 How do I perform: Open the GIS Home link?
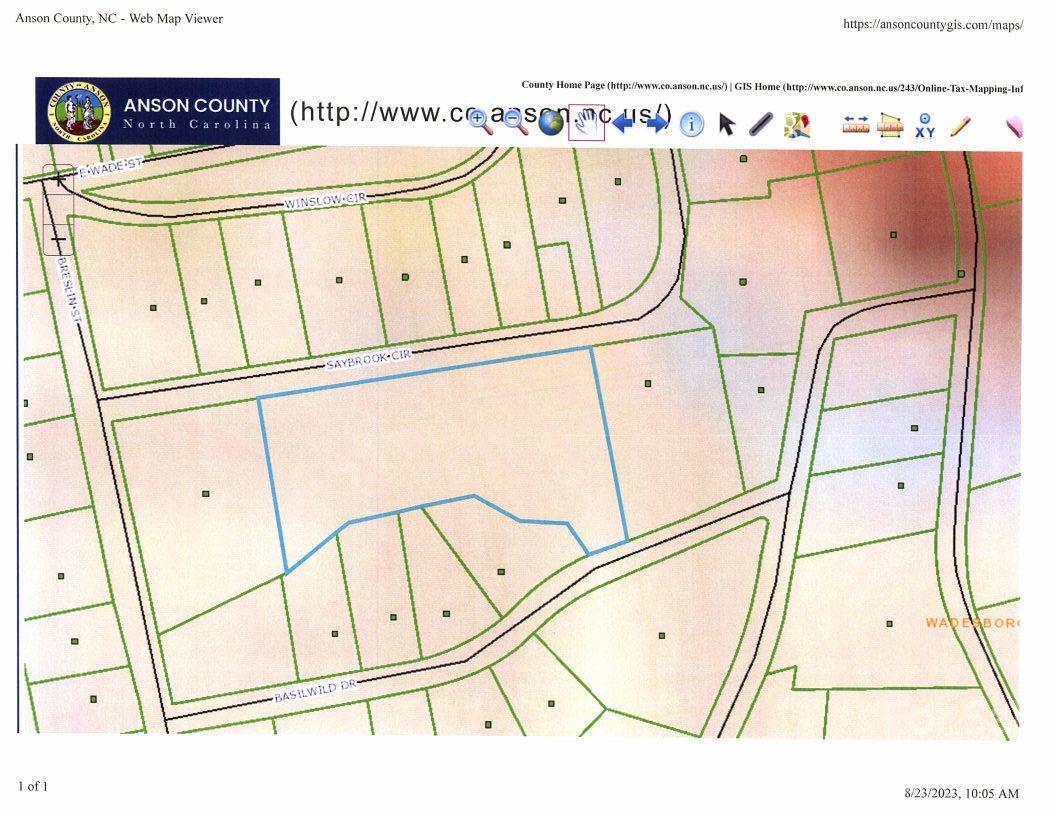pos(878,88)
